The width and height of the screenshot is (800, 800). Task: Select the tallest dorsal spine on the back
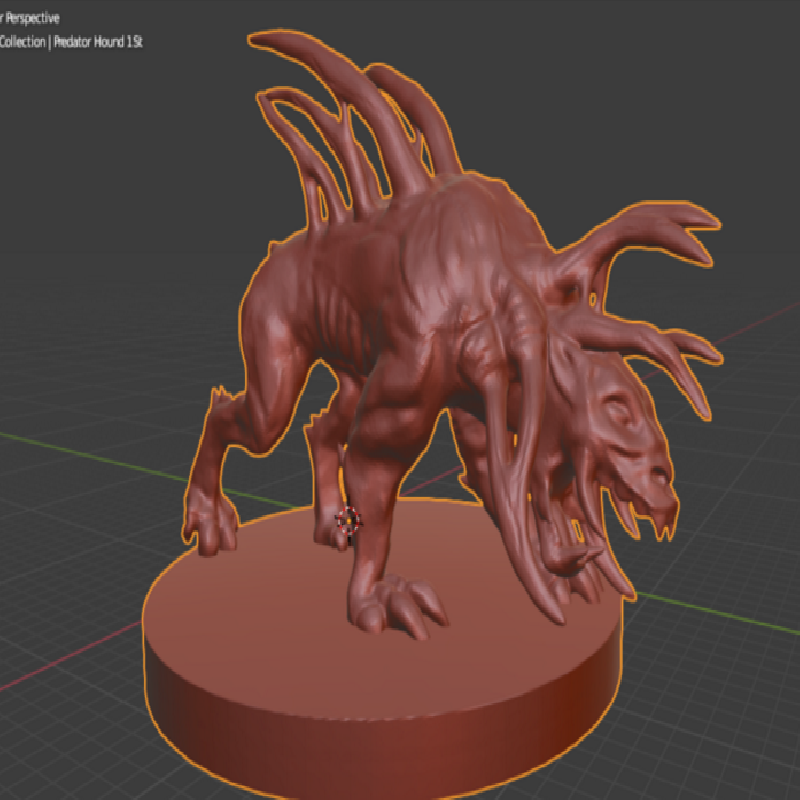347,102
